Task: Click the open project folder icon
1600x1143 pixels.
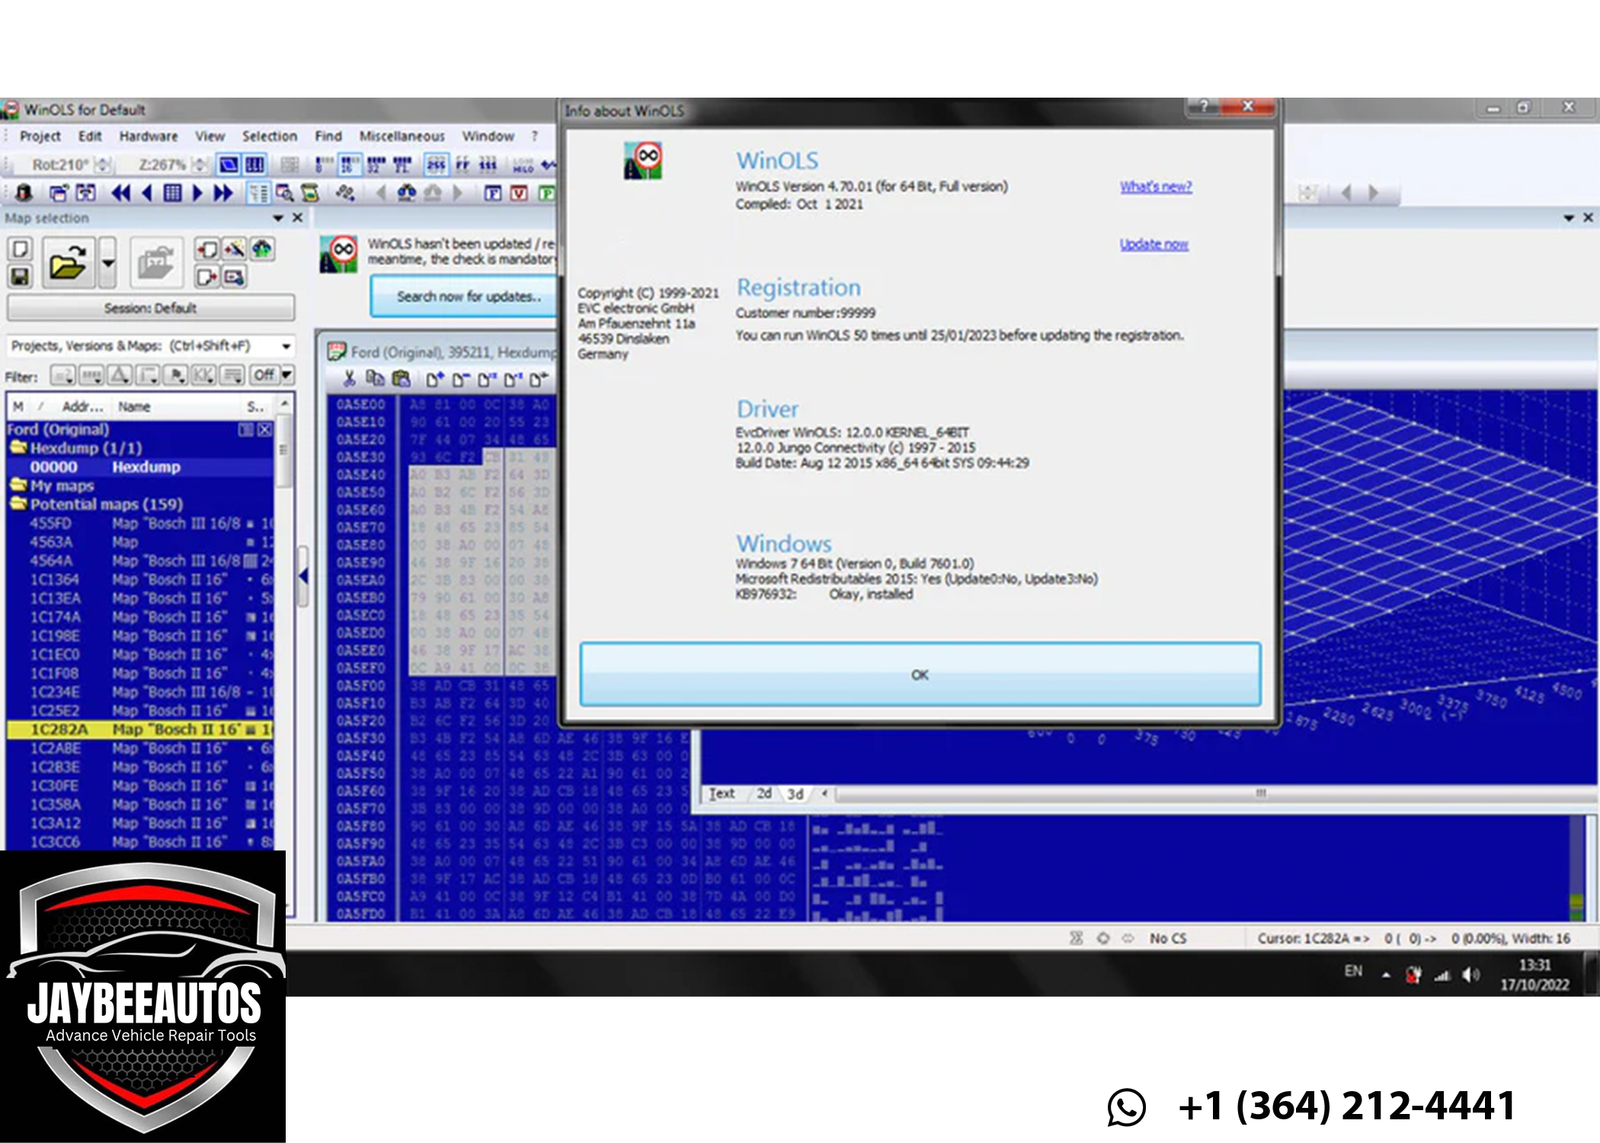Action: tap(67, 264)
